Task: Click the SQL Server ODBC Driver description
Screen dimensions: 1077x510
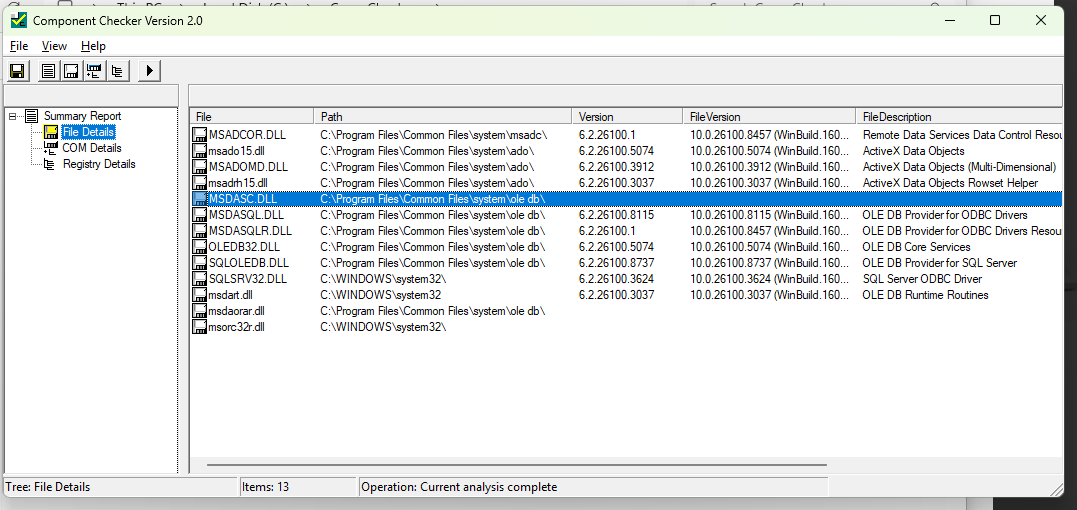Action: click(x=922, y=279)
